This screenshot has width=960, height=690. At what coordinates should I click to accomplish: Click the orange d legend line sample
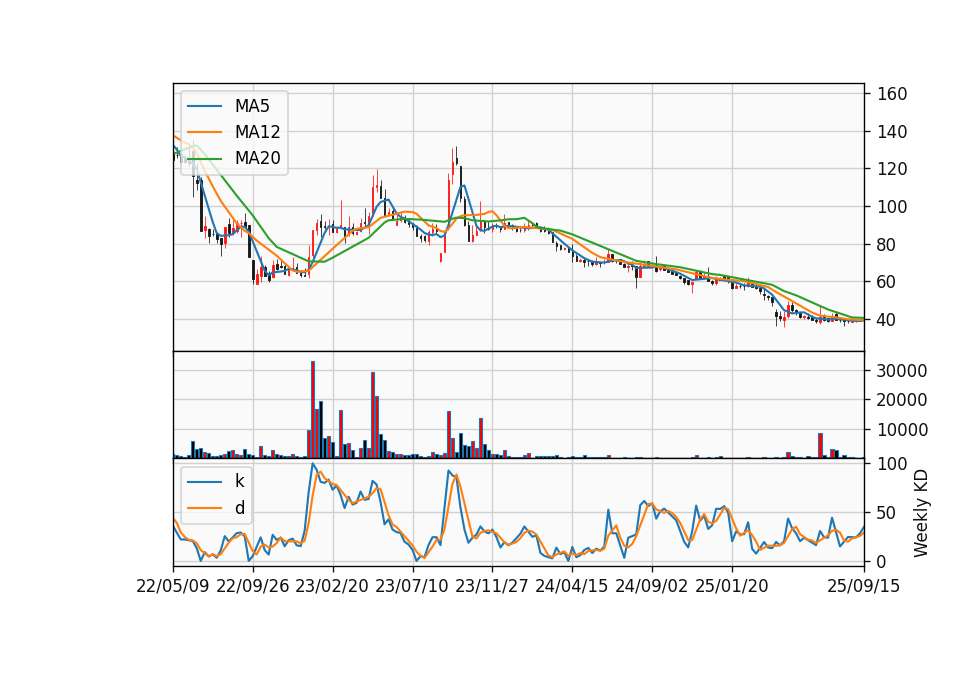[x=204, y=508]
